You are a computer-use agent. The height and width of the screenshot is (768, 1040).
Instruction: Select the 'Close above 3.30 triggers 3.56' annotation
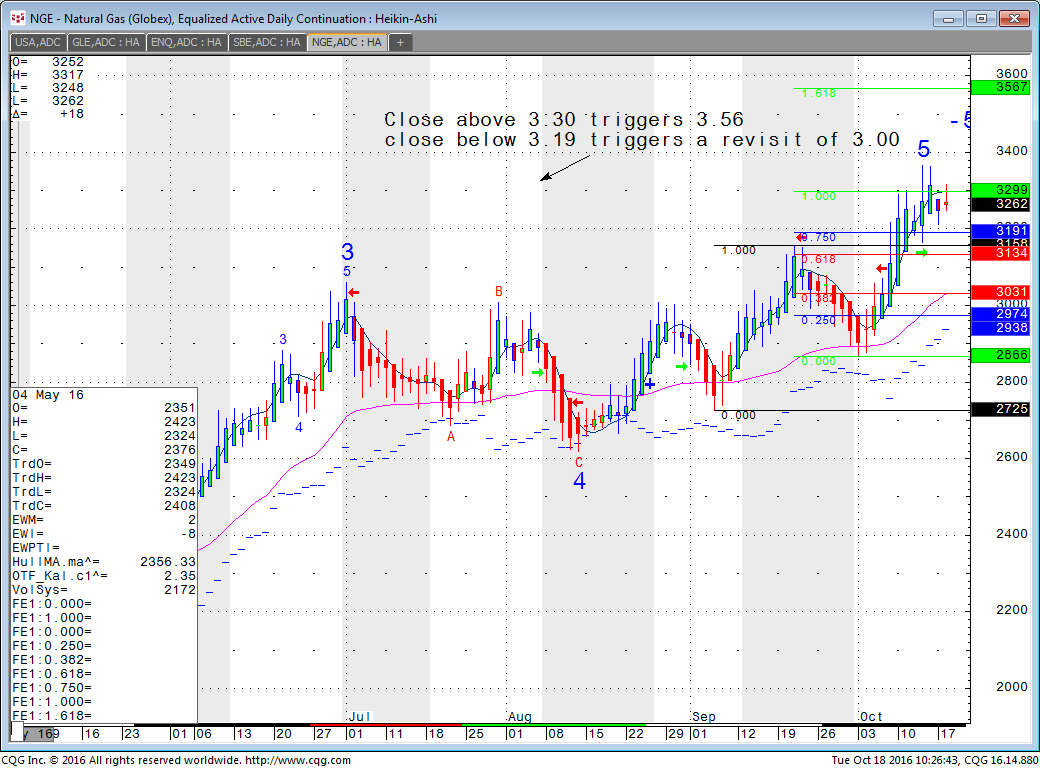pos(564,119)
